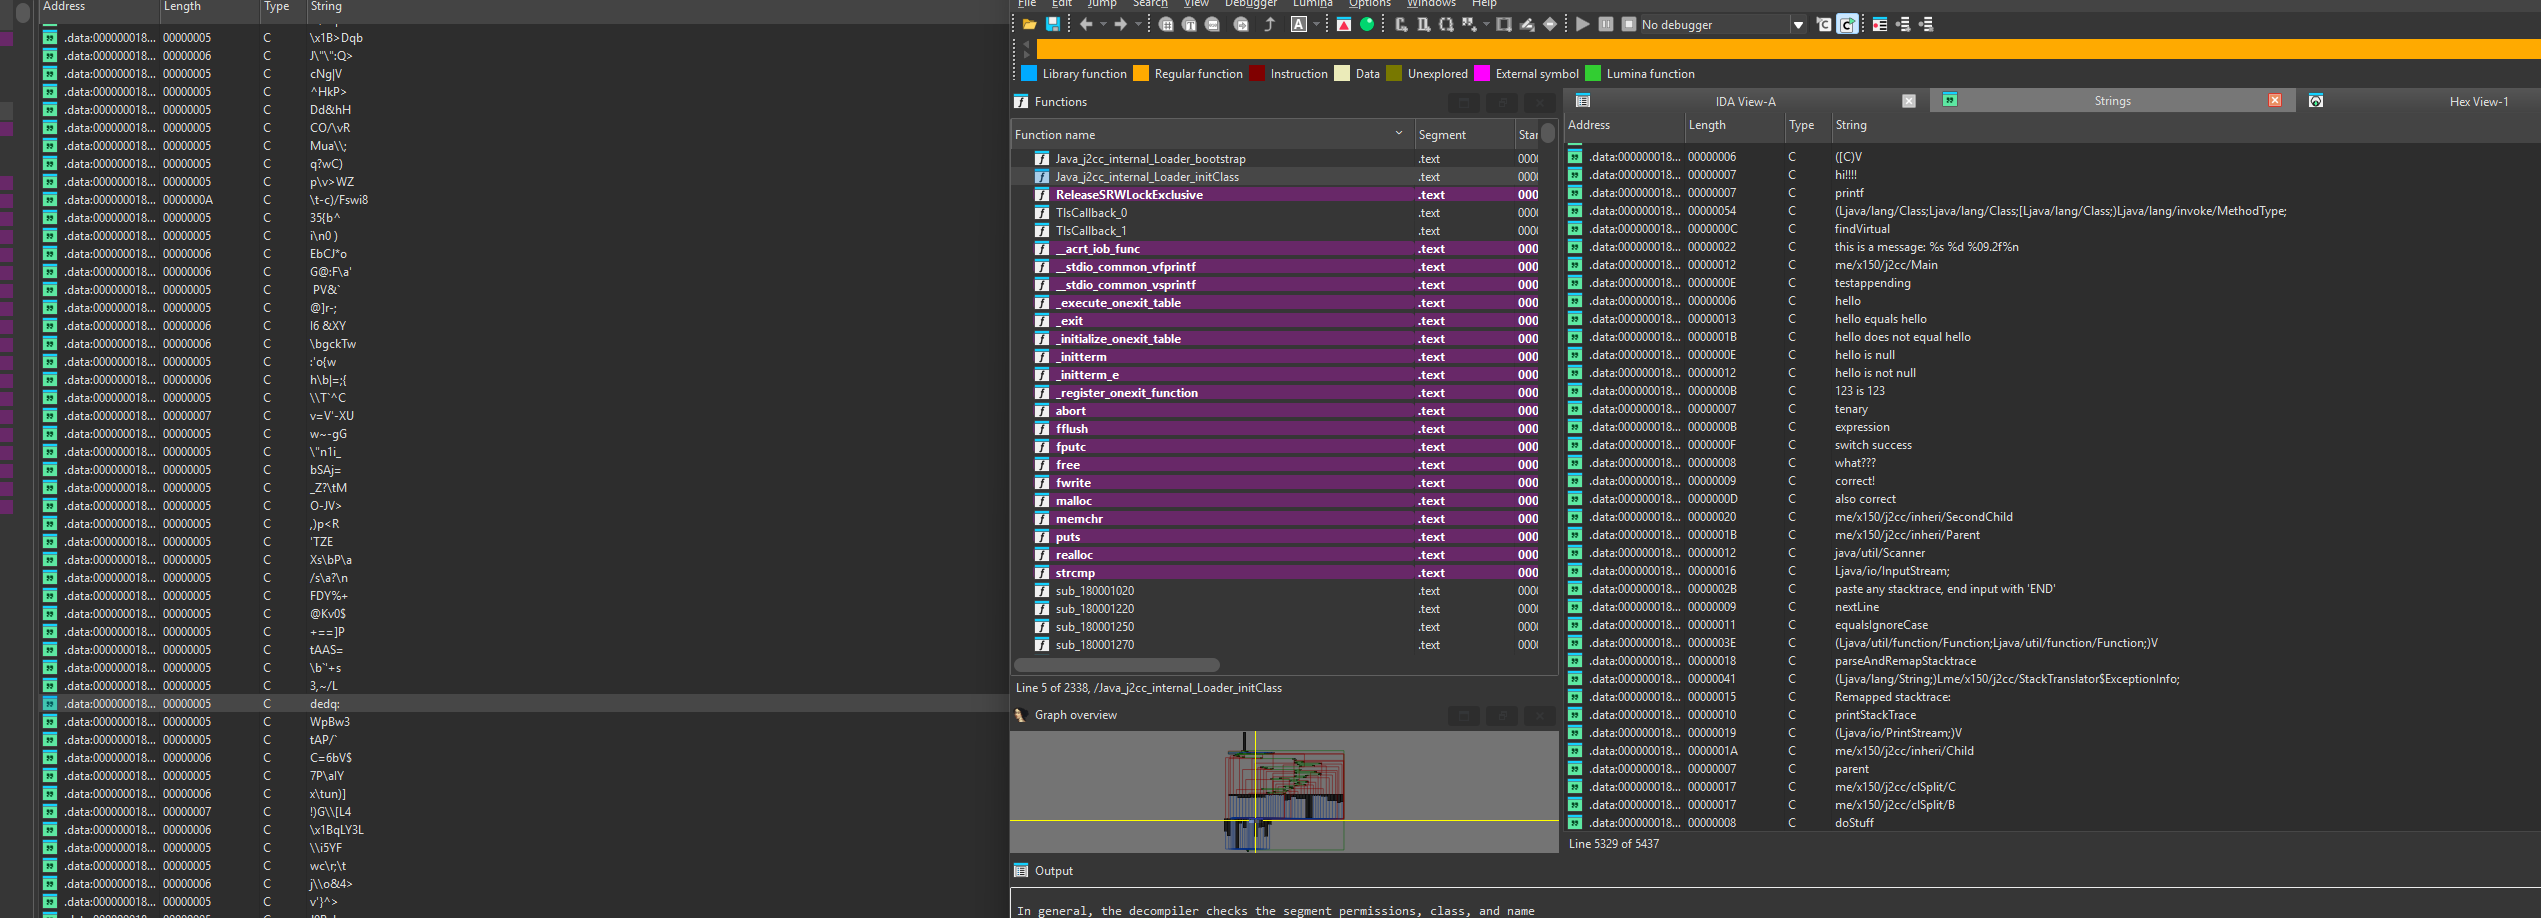Select the Java_j2cc_internal_Loader_bootstrap function

[x=1150, y=159]
